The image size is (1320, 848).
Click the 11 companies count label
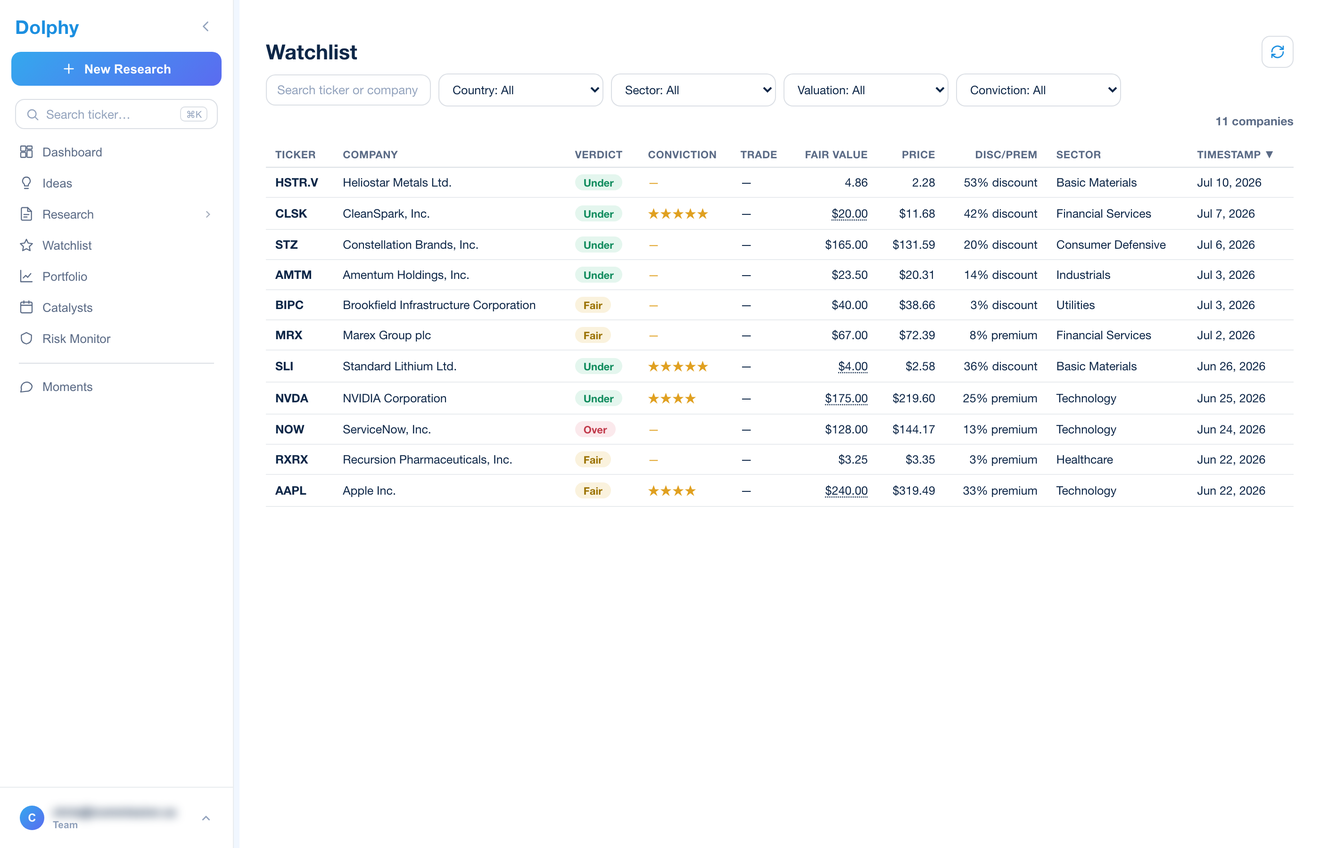point(1254,122)
